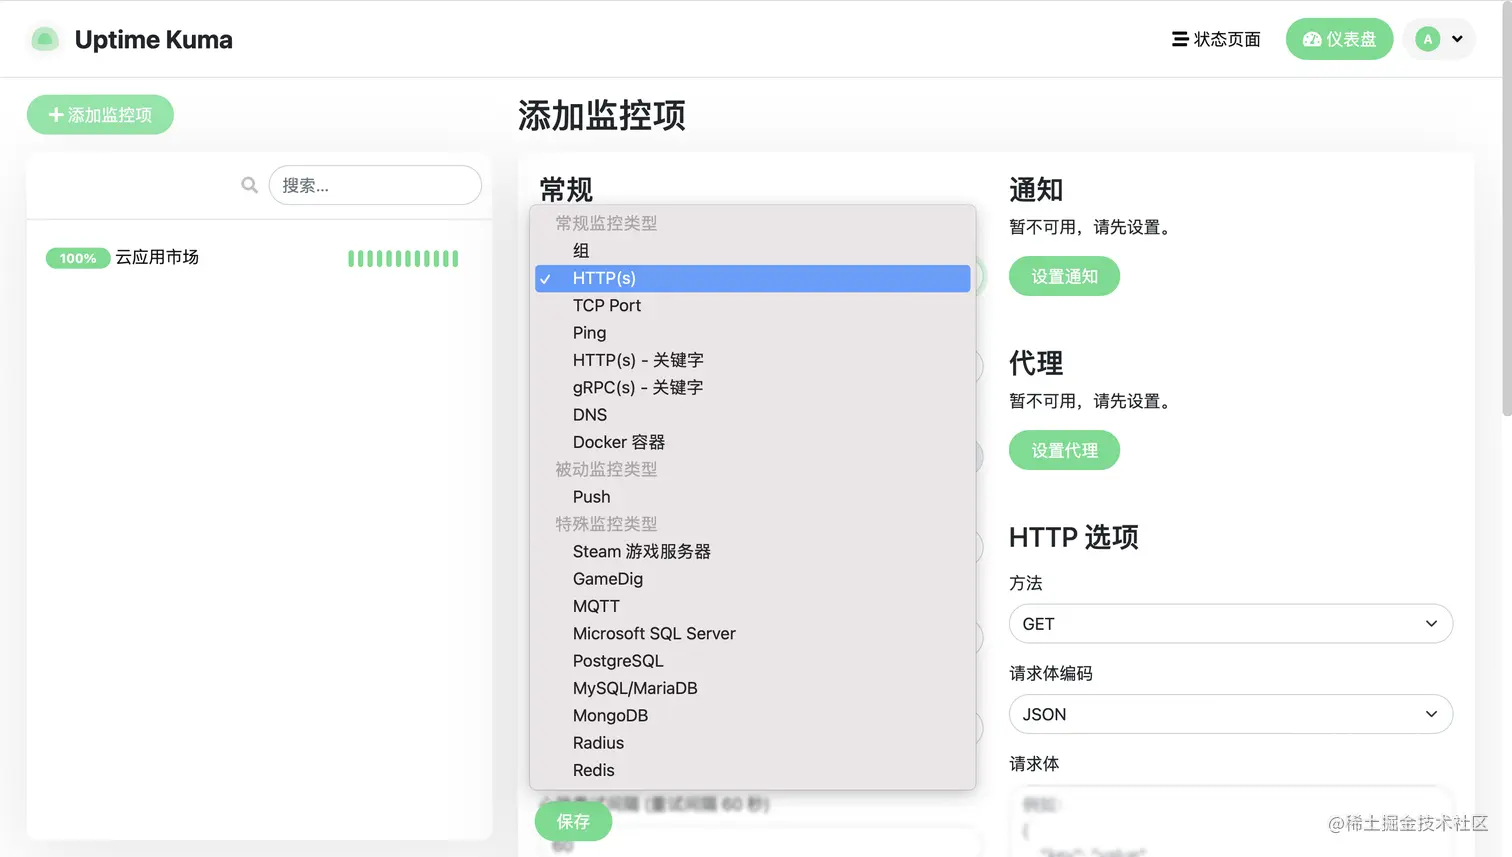Open the 方法 GET dropdown
The height and width of the screenshot is (857, 1512).
(1230, 624)
